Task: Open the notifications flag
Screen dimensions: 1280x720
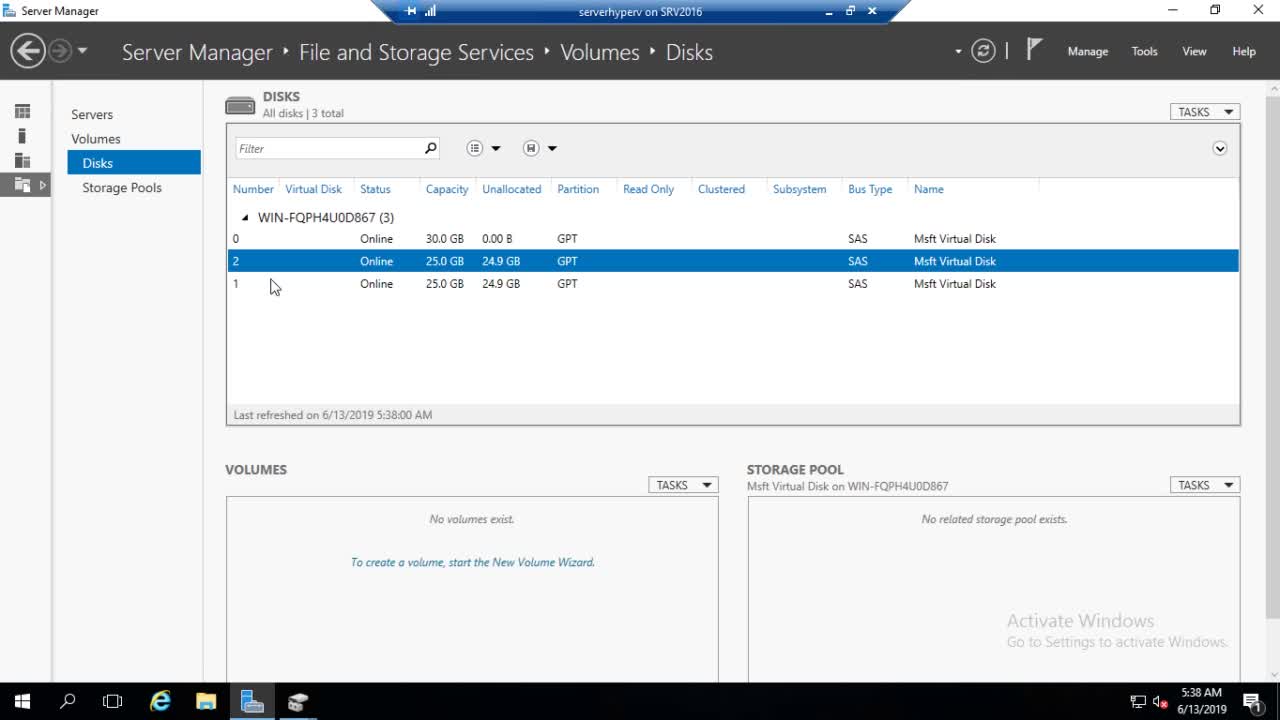Action: (1035, 50)
